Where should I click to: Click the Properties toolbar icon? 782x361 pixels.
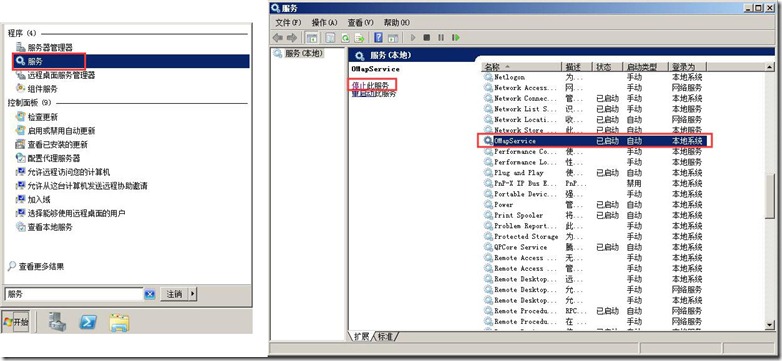(x=330, y=38)
